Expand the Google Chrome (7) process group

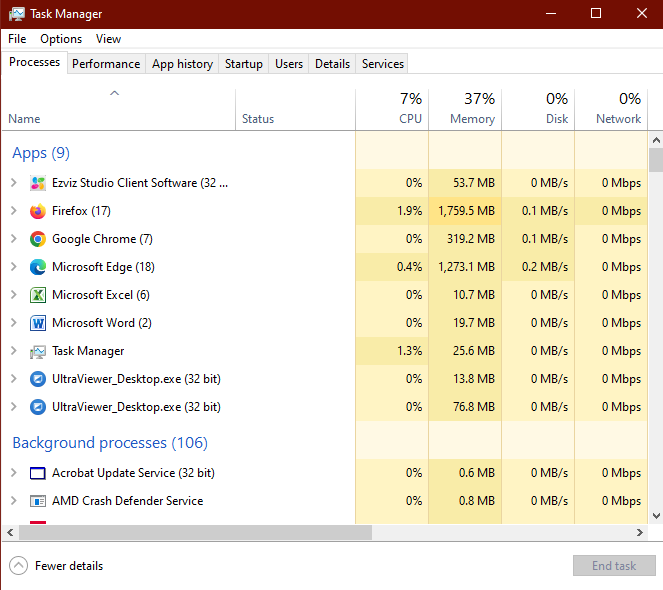(x=14, y=239)
